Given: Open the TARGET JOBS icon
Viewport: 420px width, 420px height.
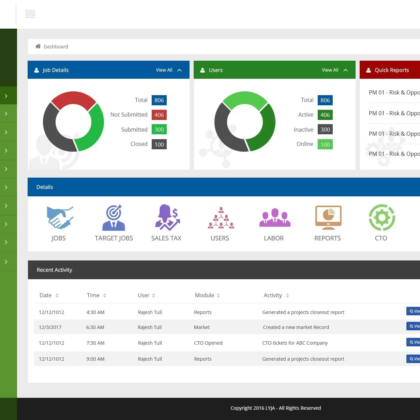Looking at the screenshot, I should (x=114, y=217).
